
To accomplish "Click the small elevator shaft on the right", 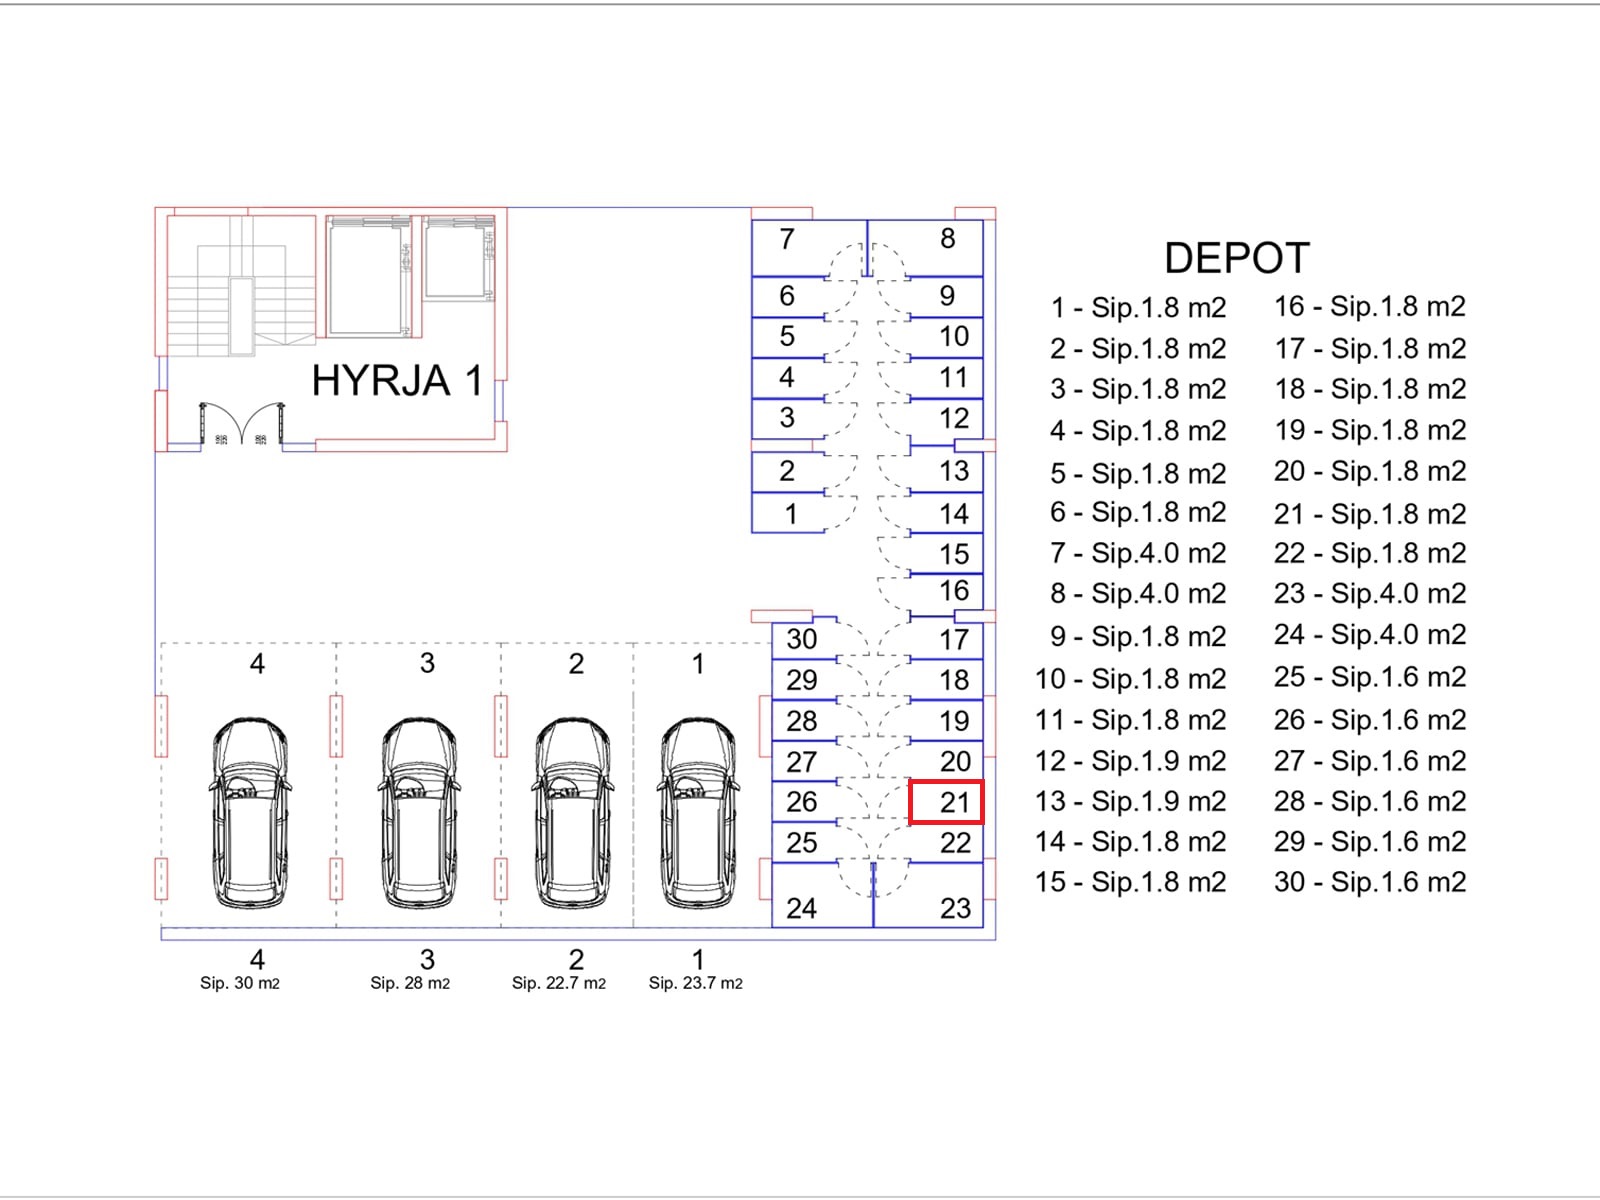I will [x=459, y=258].
